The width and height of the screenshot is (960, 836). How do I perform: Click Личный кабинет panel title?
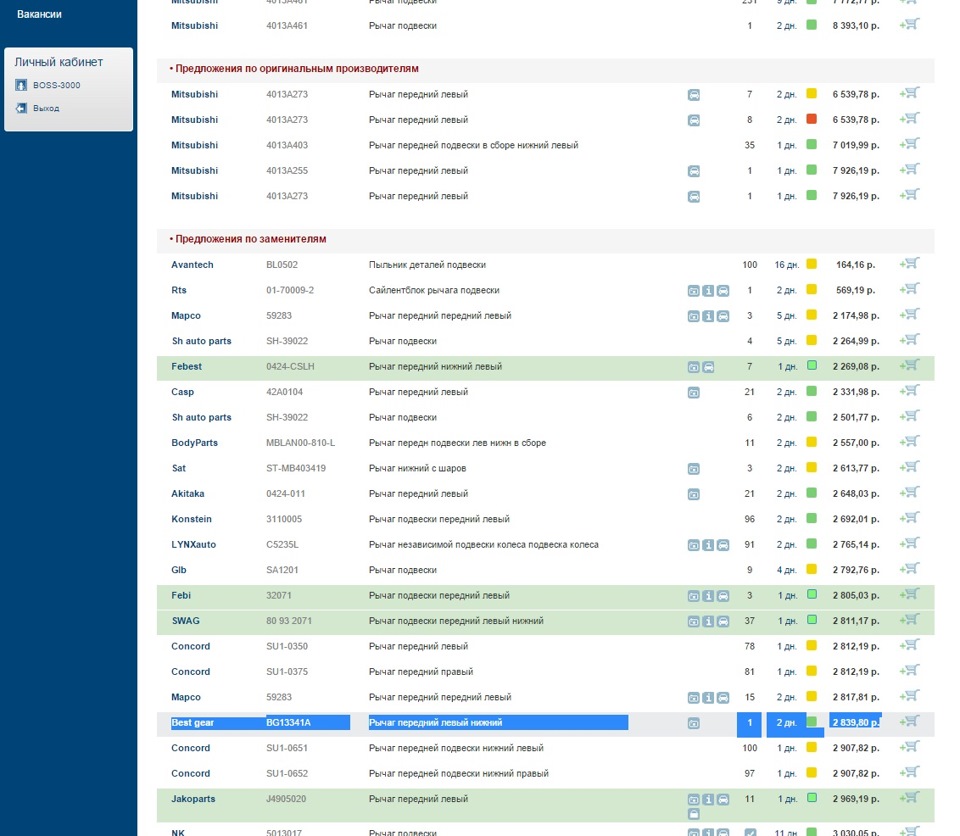click(59, 62)
